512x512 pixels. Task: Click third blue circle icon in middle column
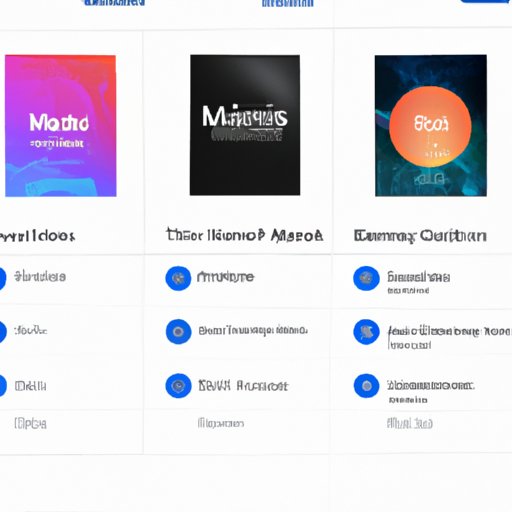pyautogui.click(x=179, y=386)
